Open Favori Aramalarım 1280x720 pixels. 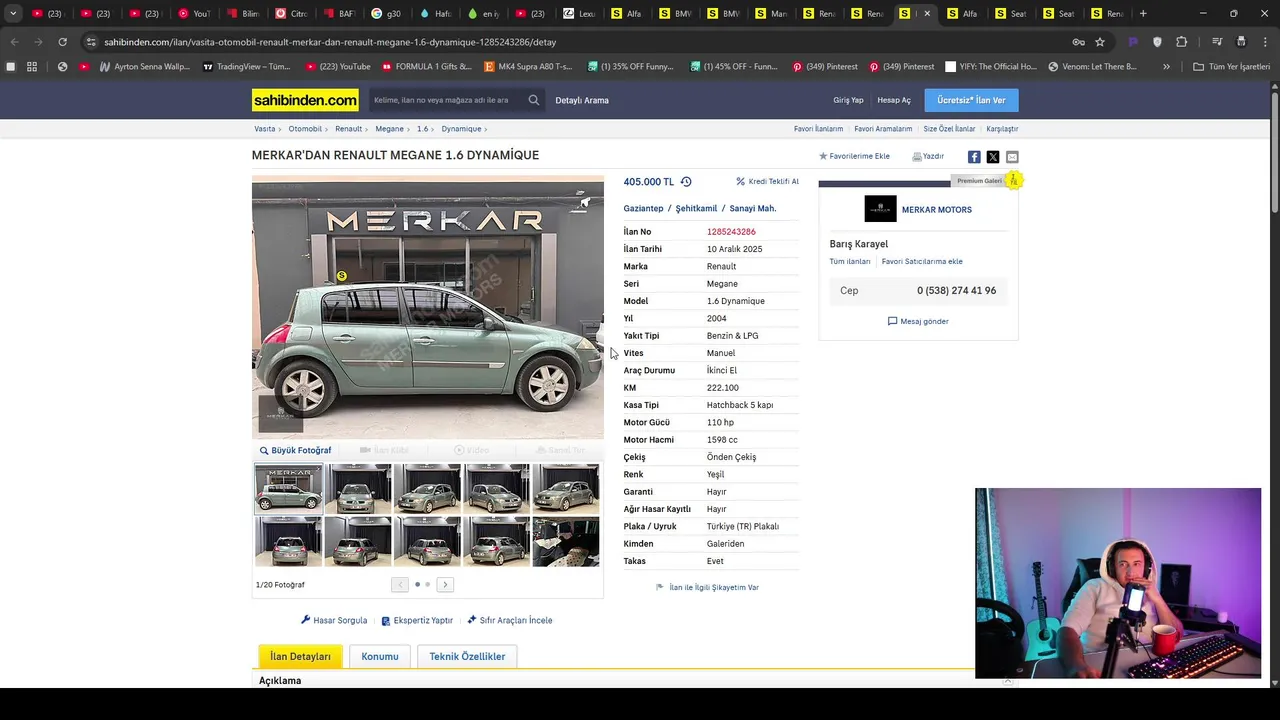point(883,129)
